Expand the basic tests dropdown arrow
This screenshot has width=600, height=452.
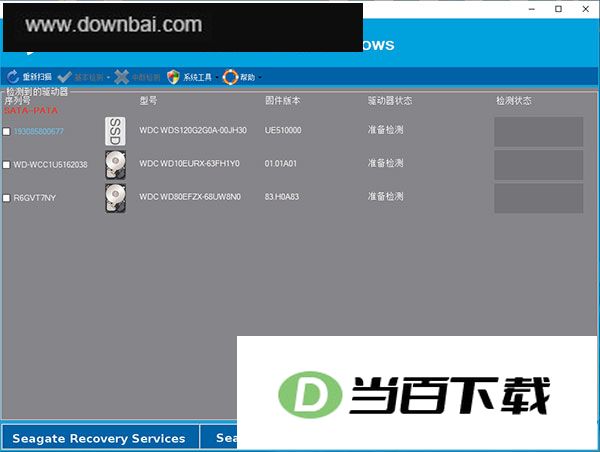pyautogui.click(x=108, y=78)
